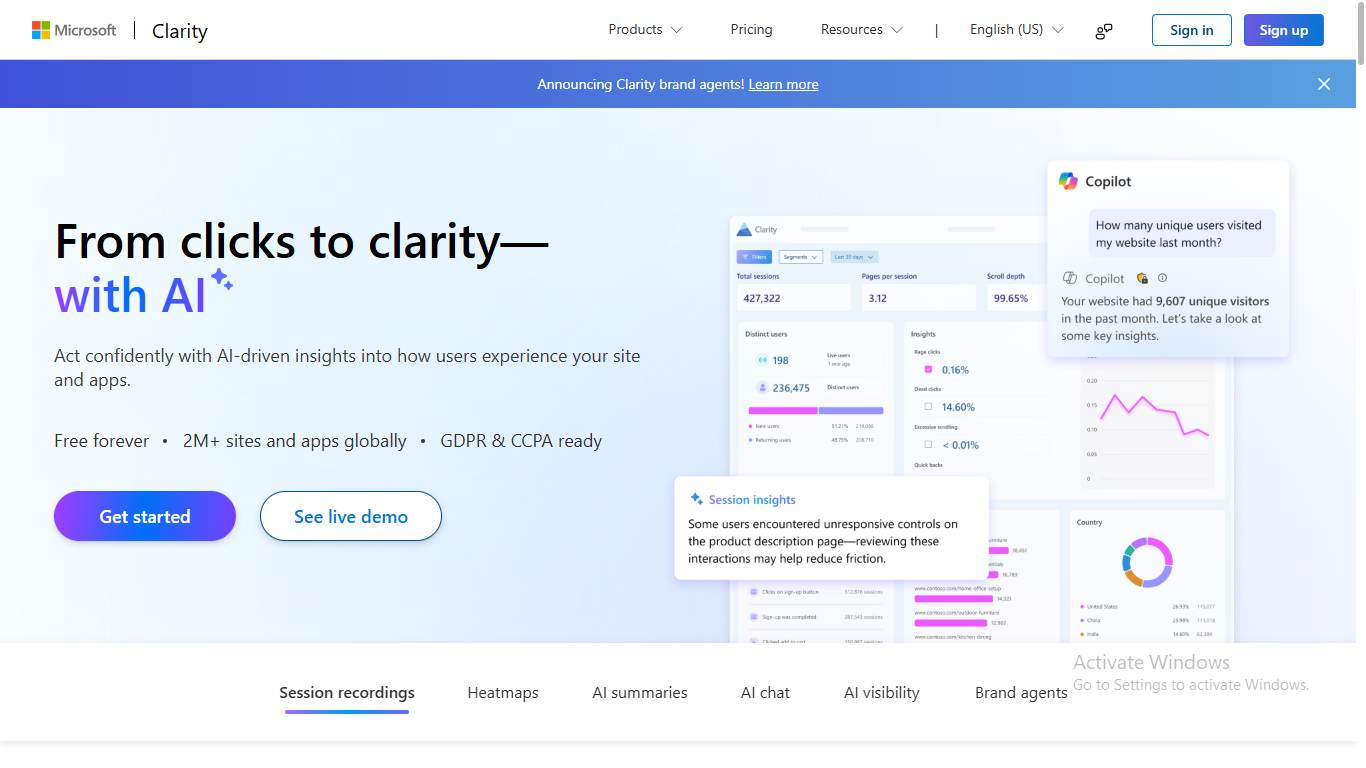The image size is (1366, 768).
Task: Click the shield icon in the Copilot reply
Action: 1142,278
